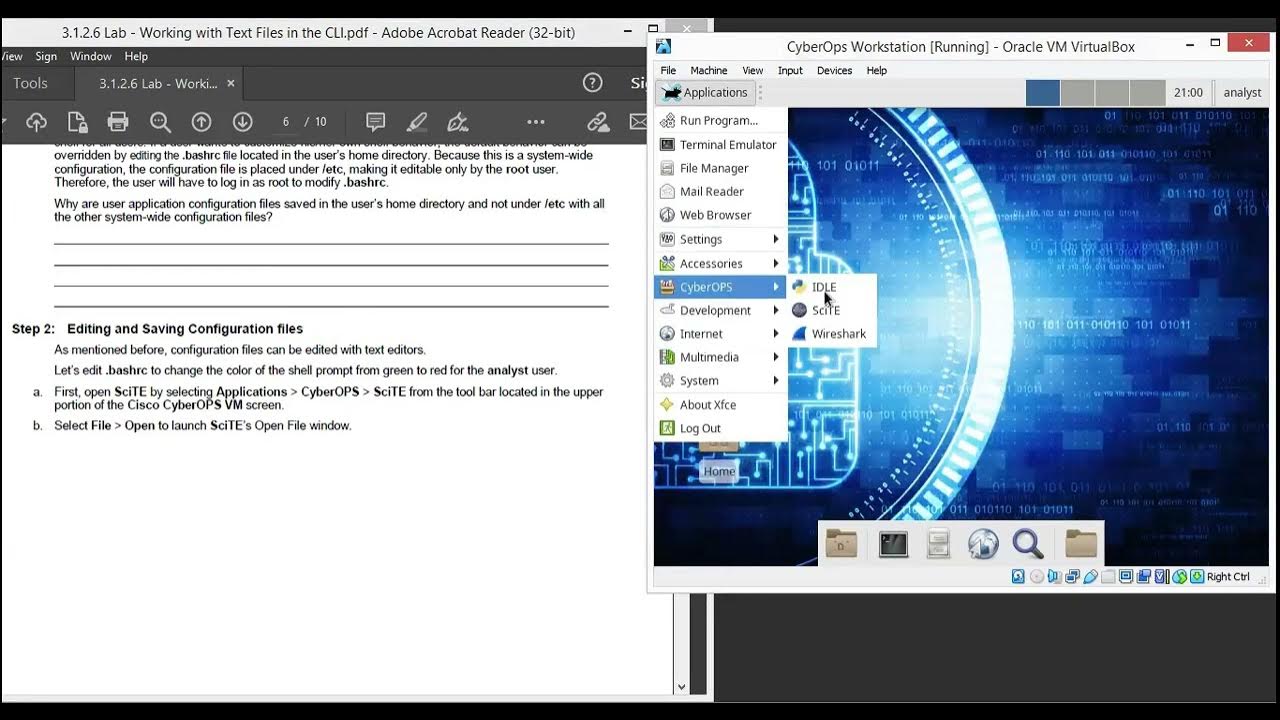Click the VirtualBox shared folders status icon
Screen dimensions: 1280x720
[1108, 577]
